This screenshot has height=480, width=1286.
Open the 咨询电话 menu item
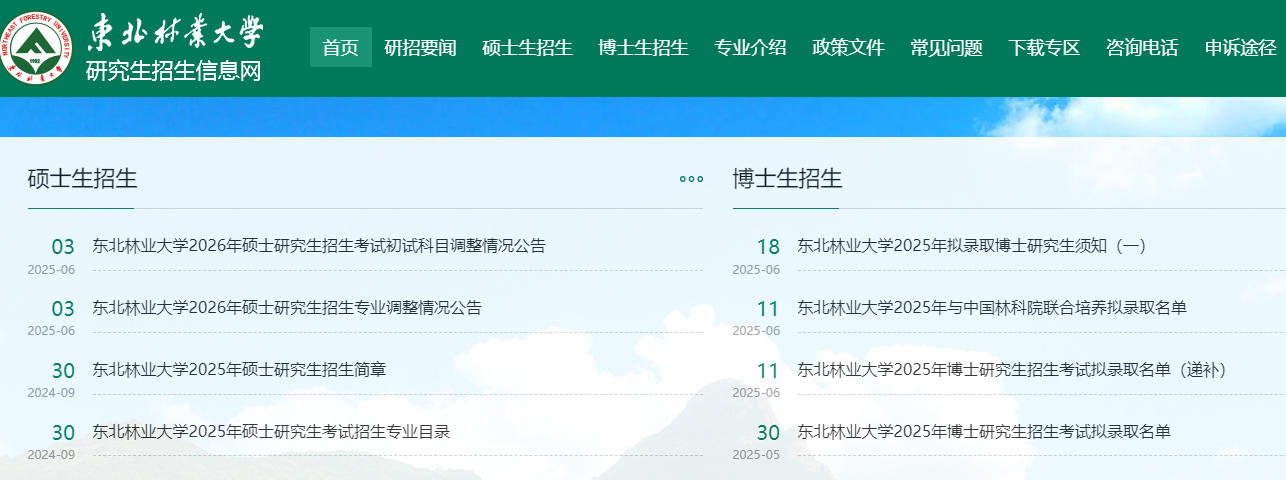point(1142,47)
